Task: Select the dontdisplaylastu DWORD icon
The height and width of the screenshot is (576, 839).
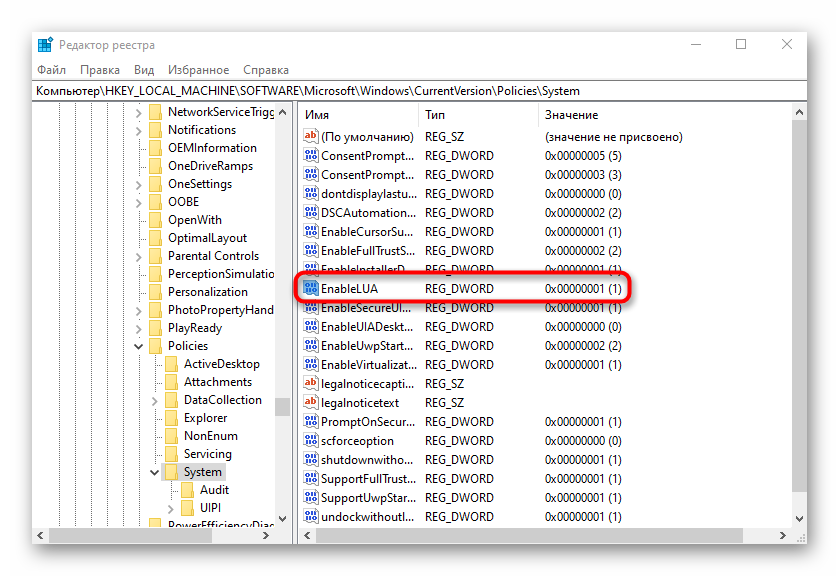Action: pos(310,194)
